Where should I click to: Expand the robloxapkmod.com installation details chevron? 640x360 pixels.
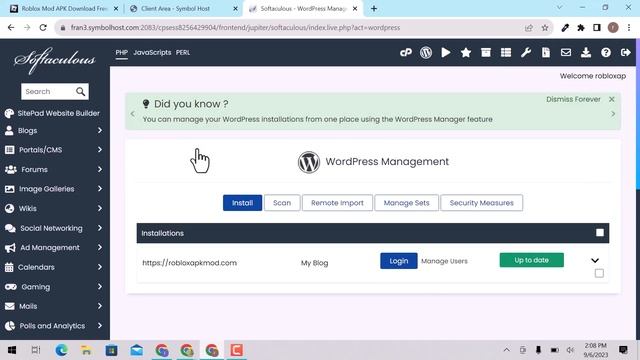tap(595, 260)
